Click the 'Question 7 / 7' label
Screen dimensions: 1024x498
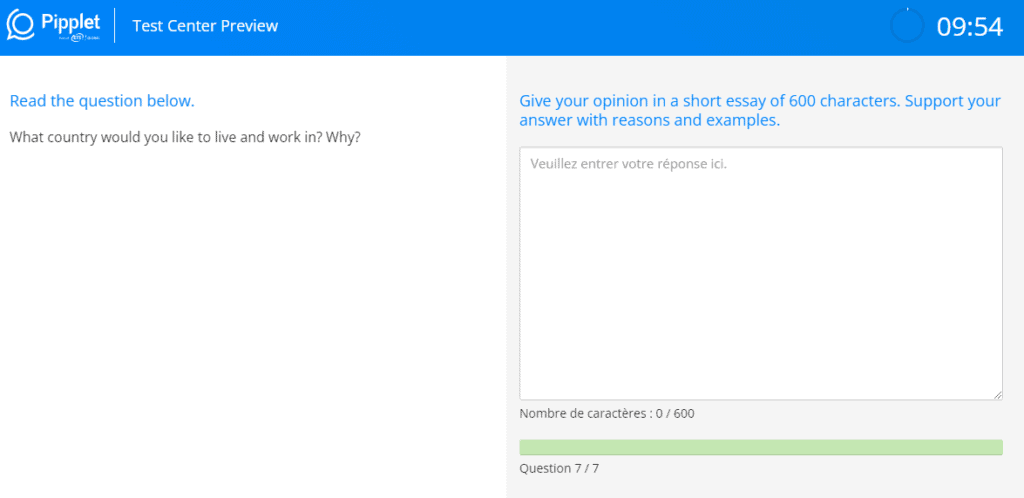(559, 469)
